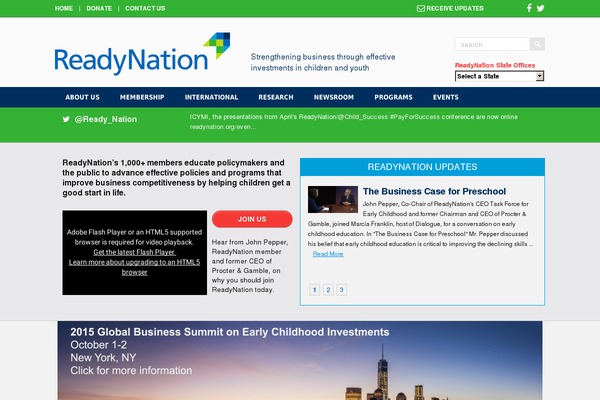This screenshot has width=600, height=400.
Task: Click the readynation.org/even... tweet link
Action: [223, 127]
